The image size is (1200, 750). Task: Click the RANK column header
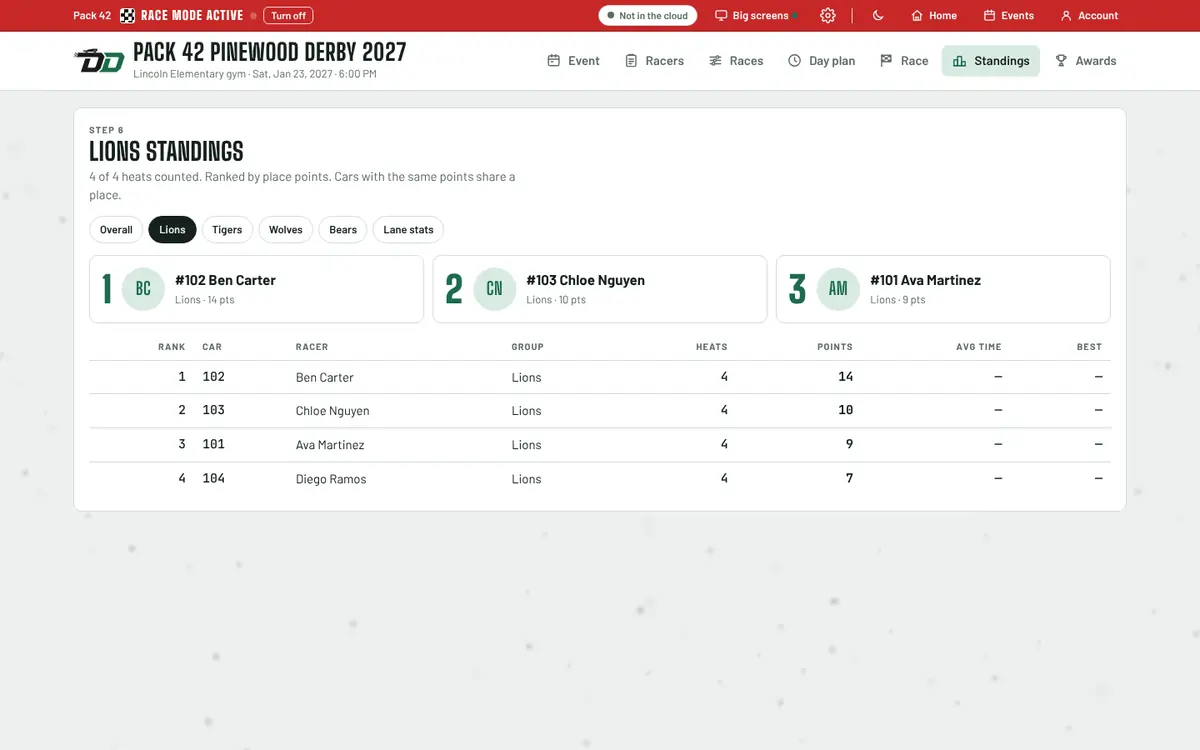pyautogui.click(x=172, y=347)
